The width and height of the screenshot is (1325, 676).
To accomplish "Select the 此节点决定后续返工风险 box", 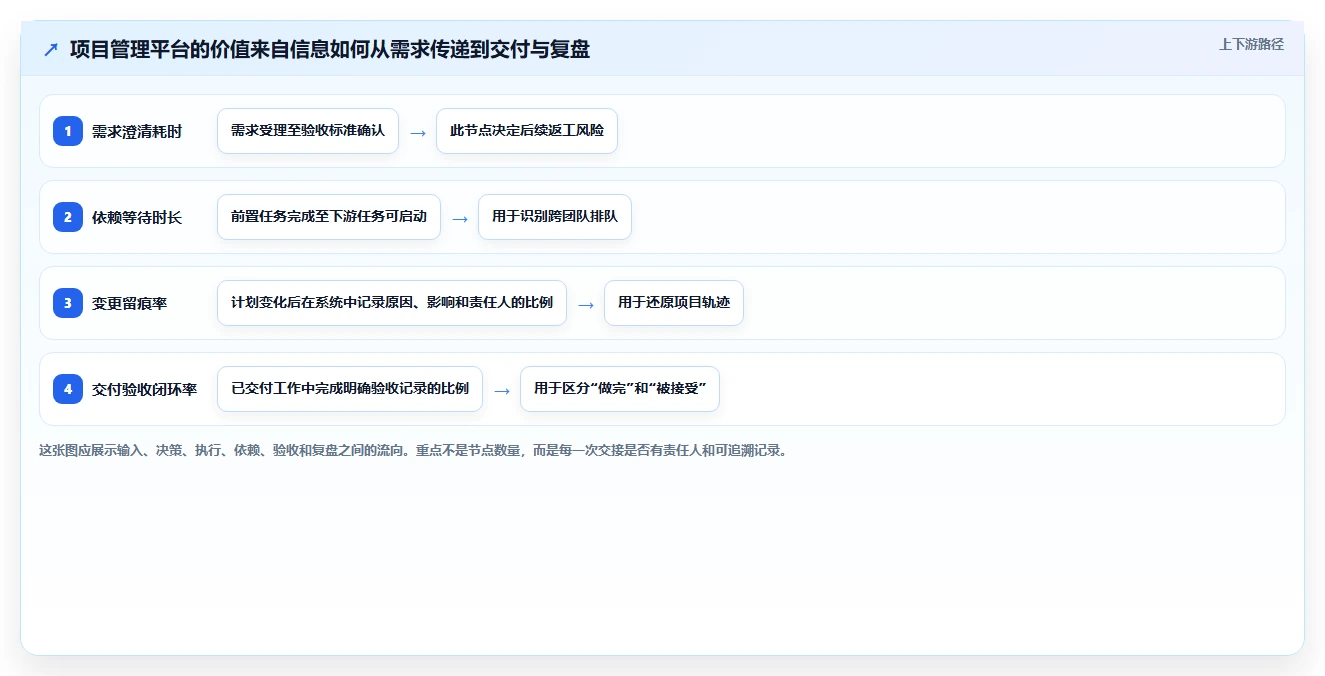I will coord(527,131).
